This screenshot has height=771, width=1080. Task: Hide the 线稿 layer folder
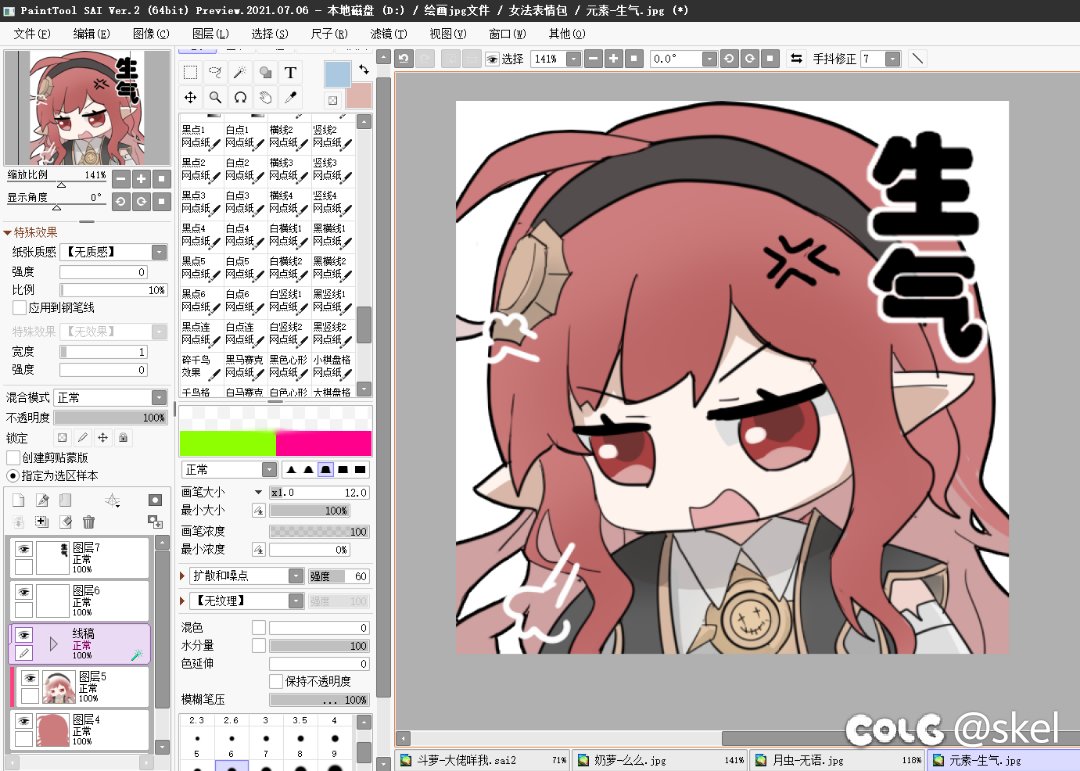(x=24, y=635)
